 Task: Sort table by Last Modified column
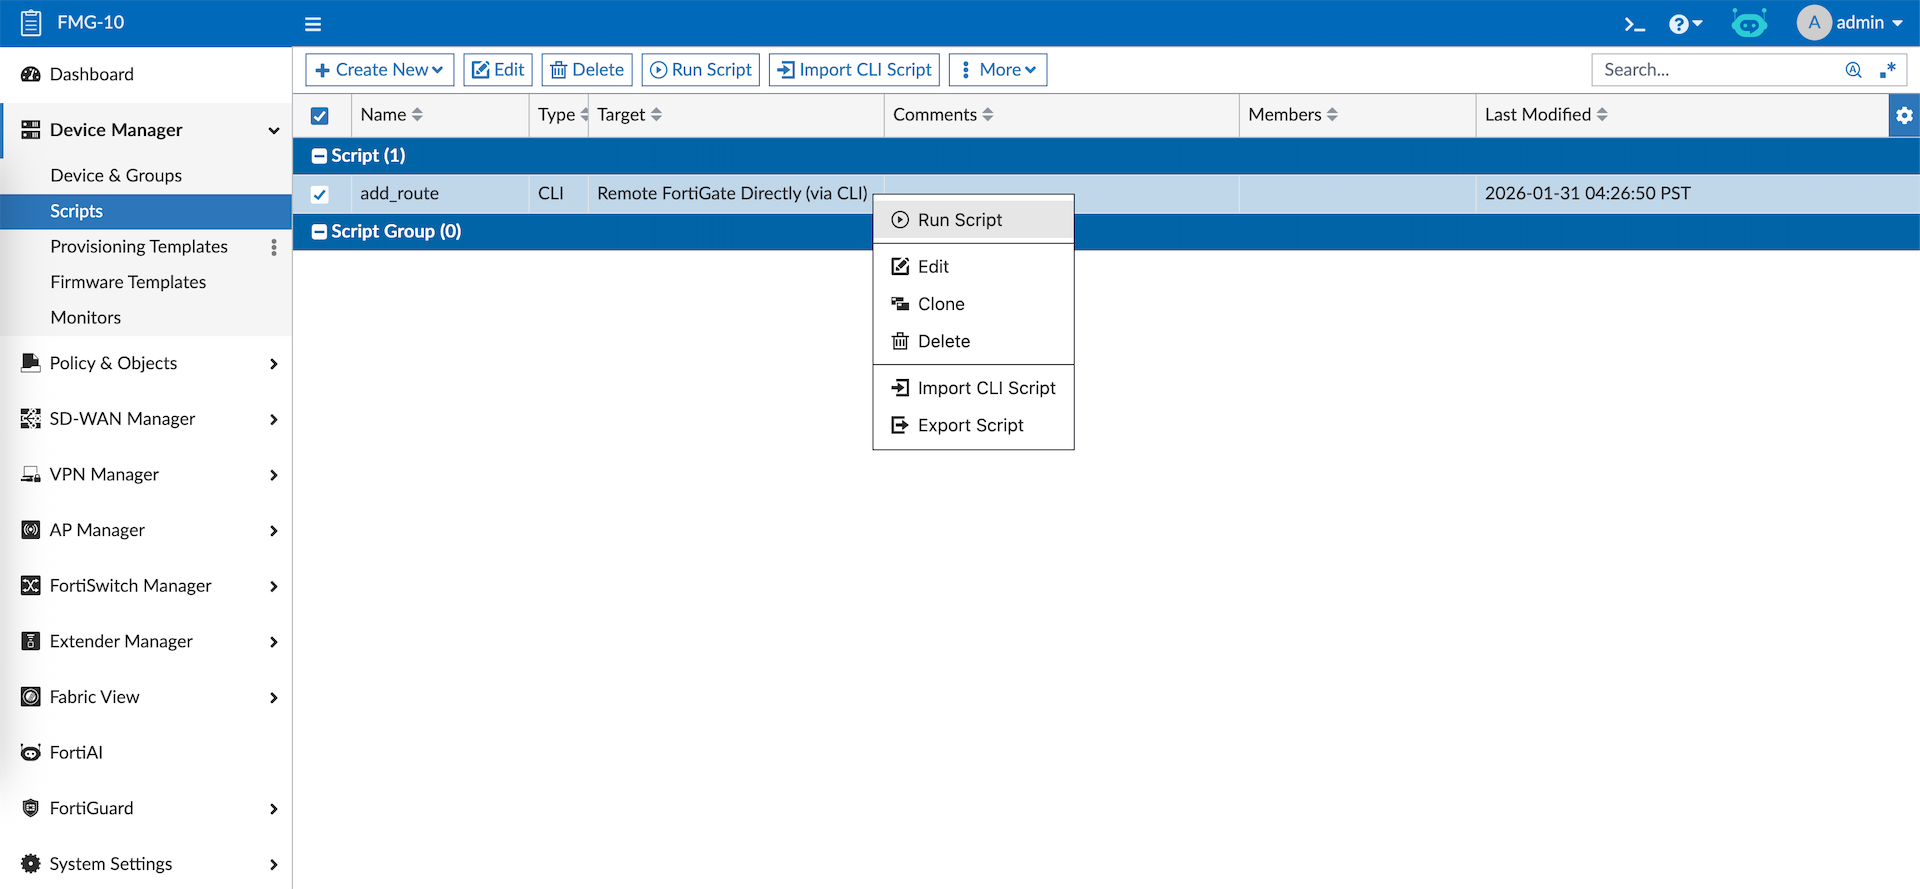[x=1546, y=115]
